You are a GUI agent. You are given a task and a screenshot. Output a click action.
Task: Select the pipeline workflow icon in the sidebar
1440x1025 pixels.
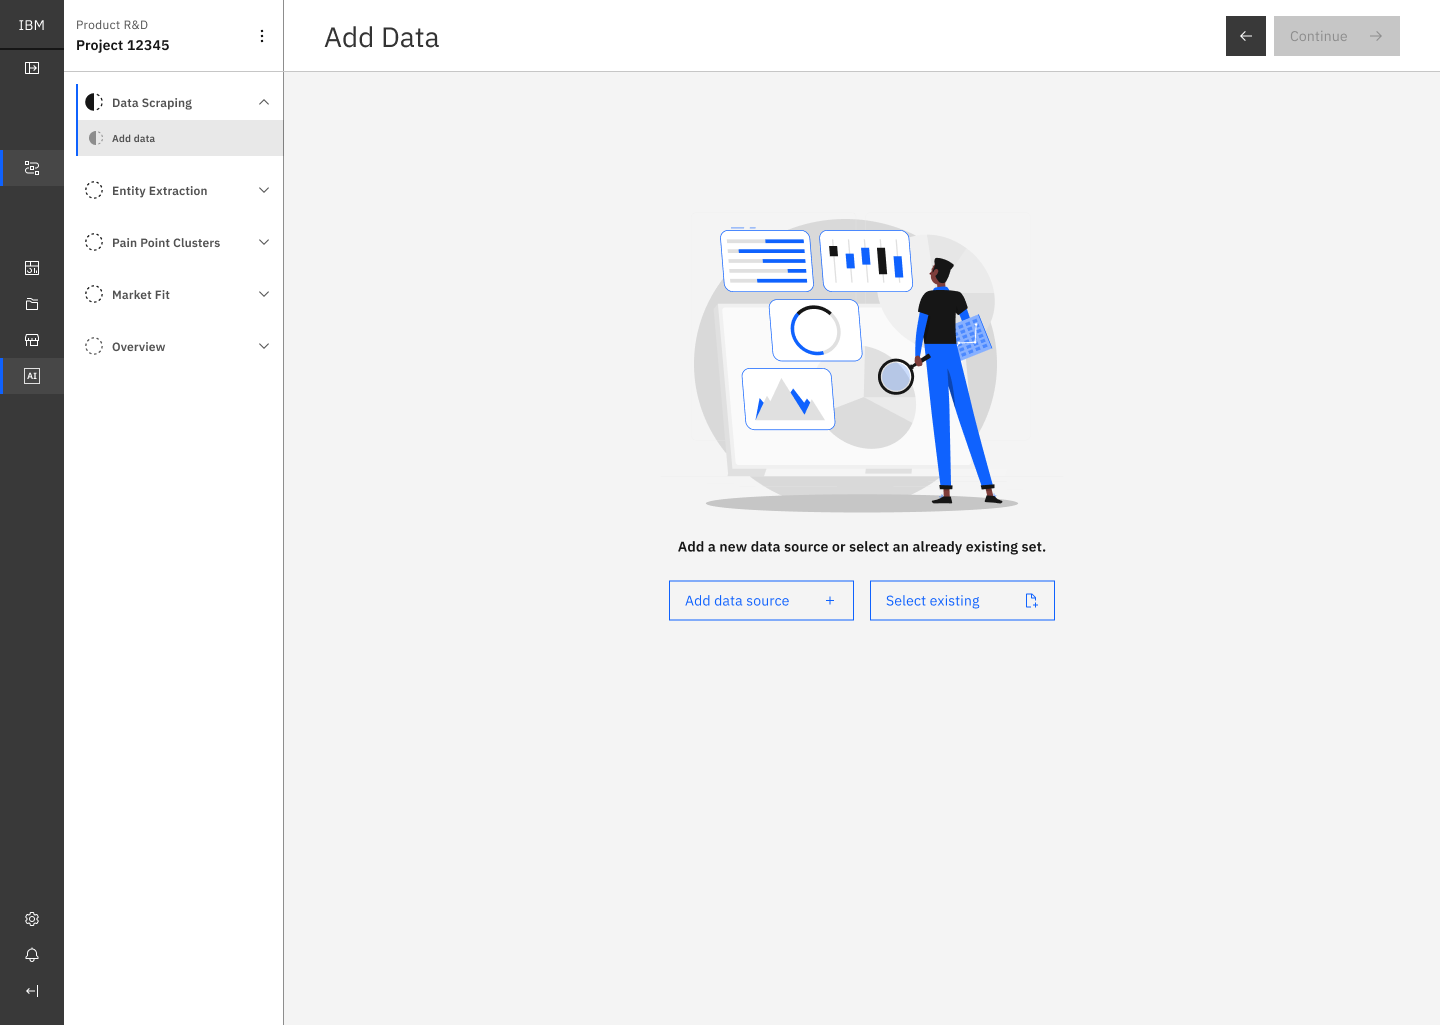(32, 168)
